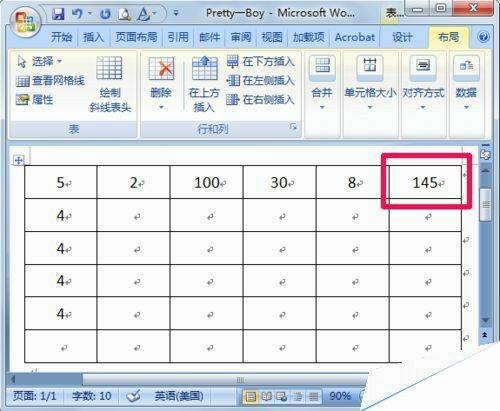
Task: Open the 加载项 tab
Action: pyautogui.click(x=309, y=37)
